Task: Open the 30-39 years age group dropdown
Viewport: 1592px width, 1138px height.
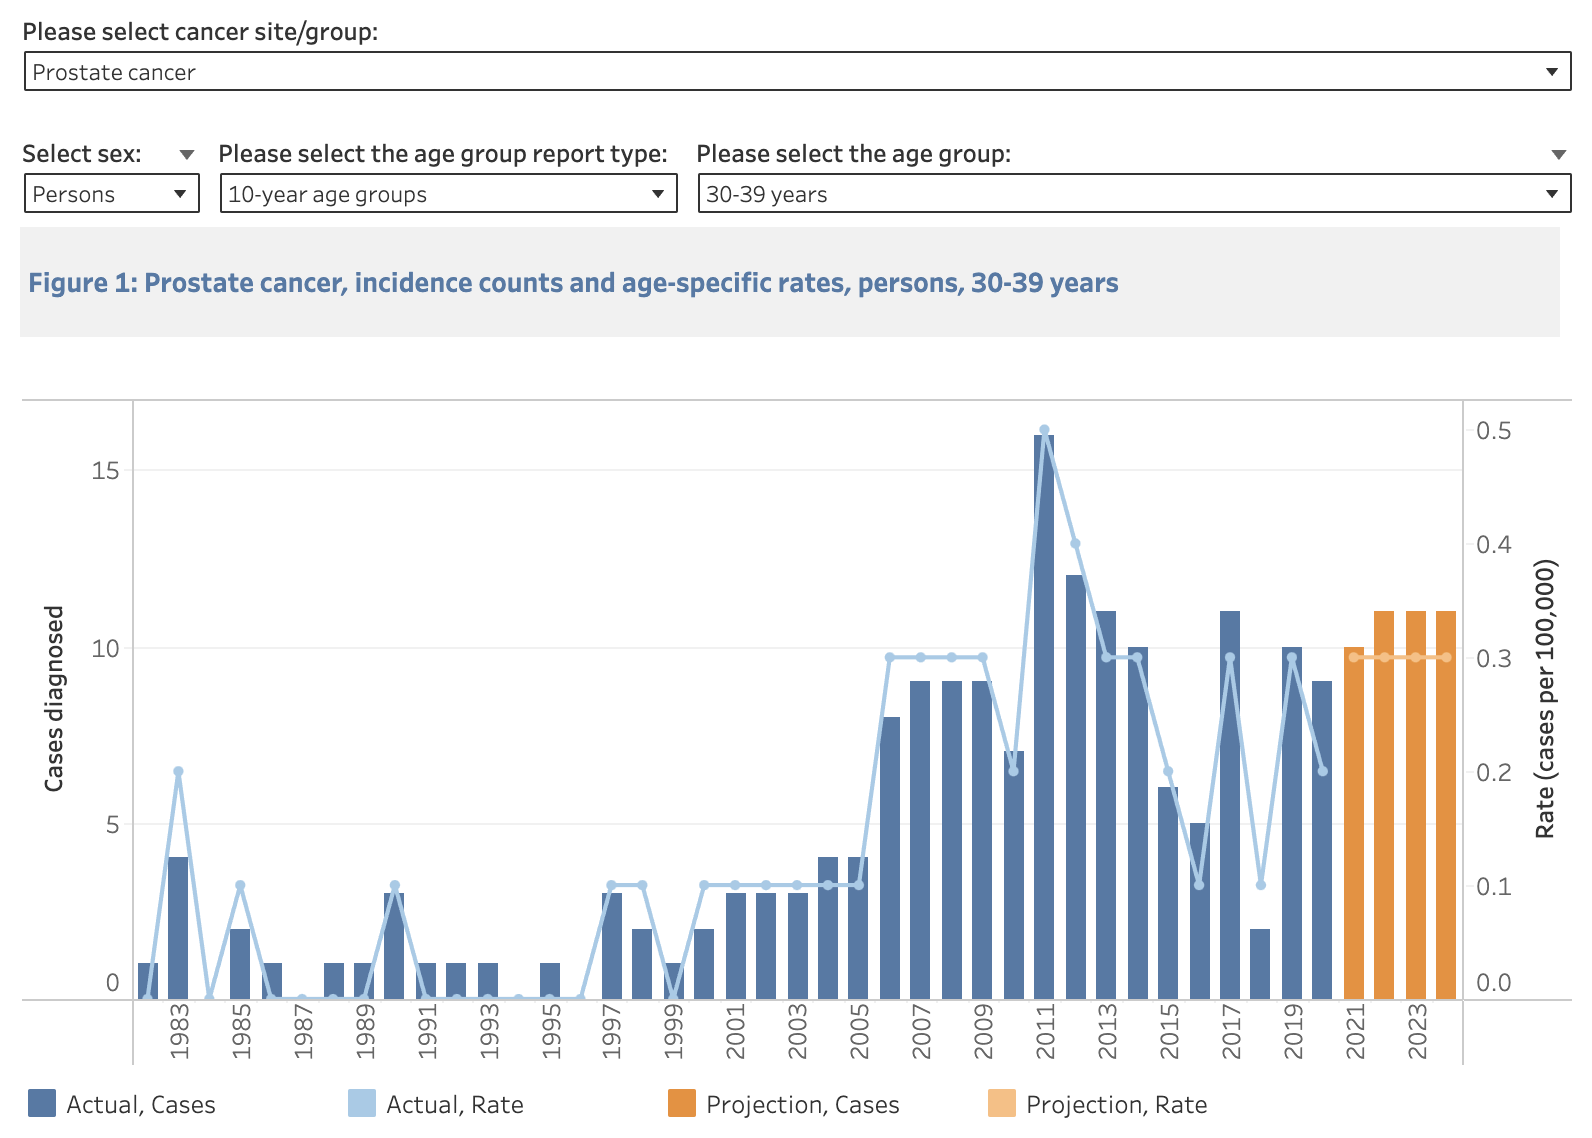Action: pyautogui.click(x=1133, y=194)
